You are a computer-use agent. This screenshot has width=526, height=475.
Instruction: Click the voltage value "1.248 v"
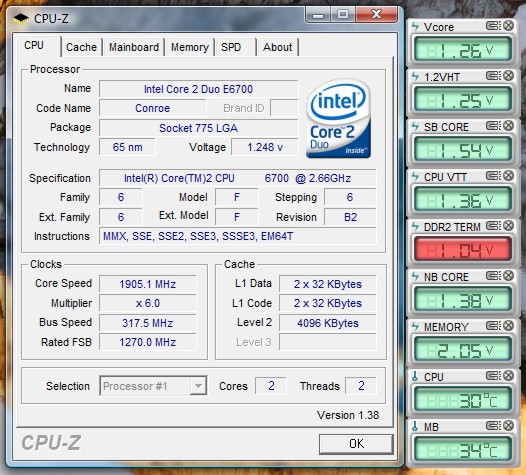coord(265,147)
